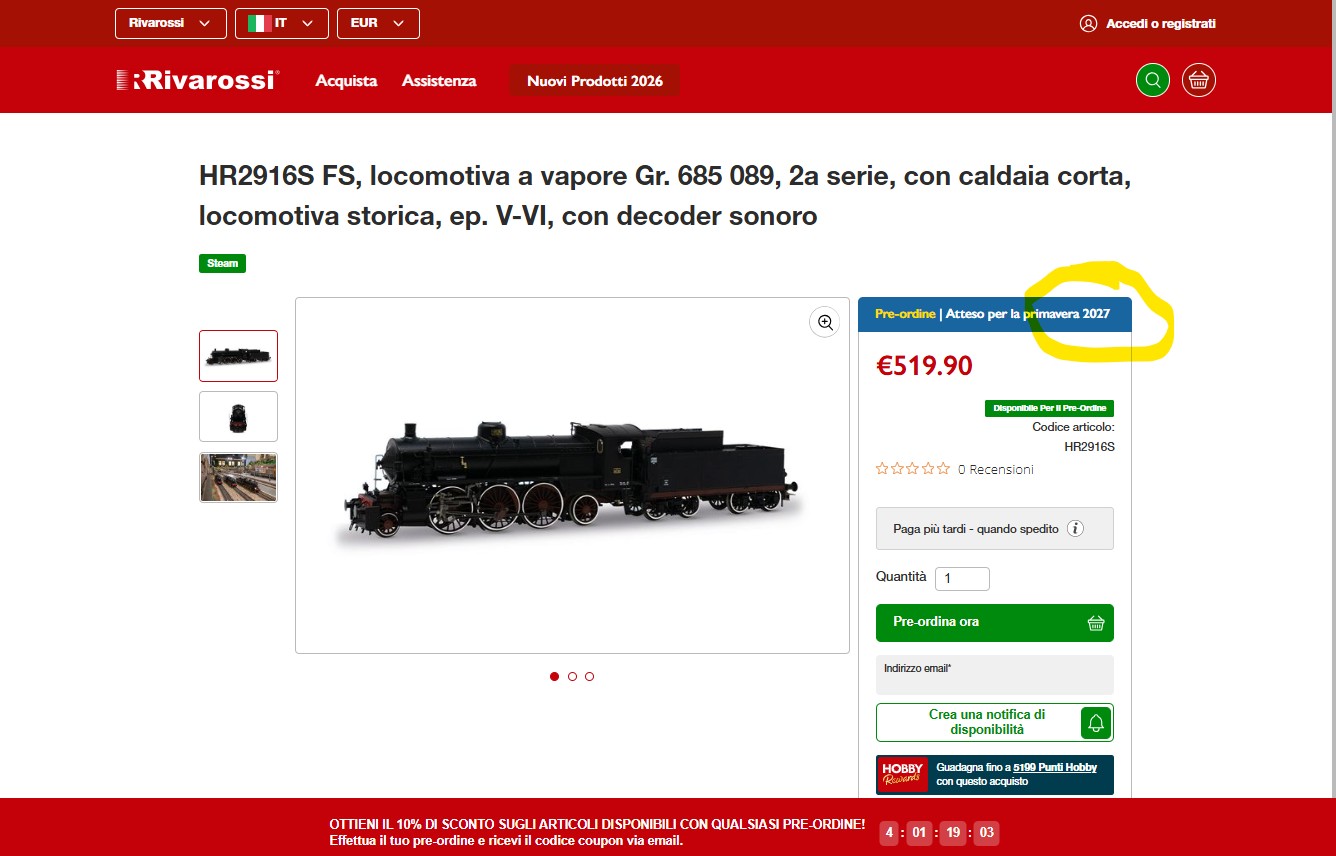The height and width of the screenshot is (856, 1336).
Task: Open the Assistenza menu
Action: pyautogui.click(x=439, y=80)
